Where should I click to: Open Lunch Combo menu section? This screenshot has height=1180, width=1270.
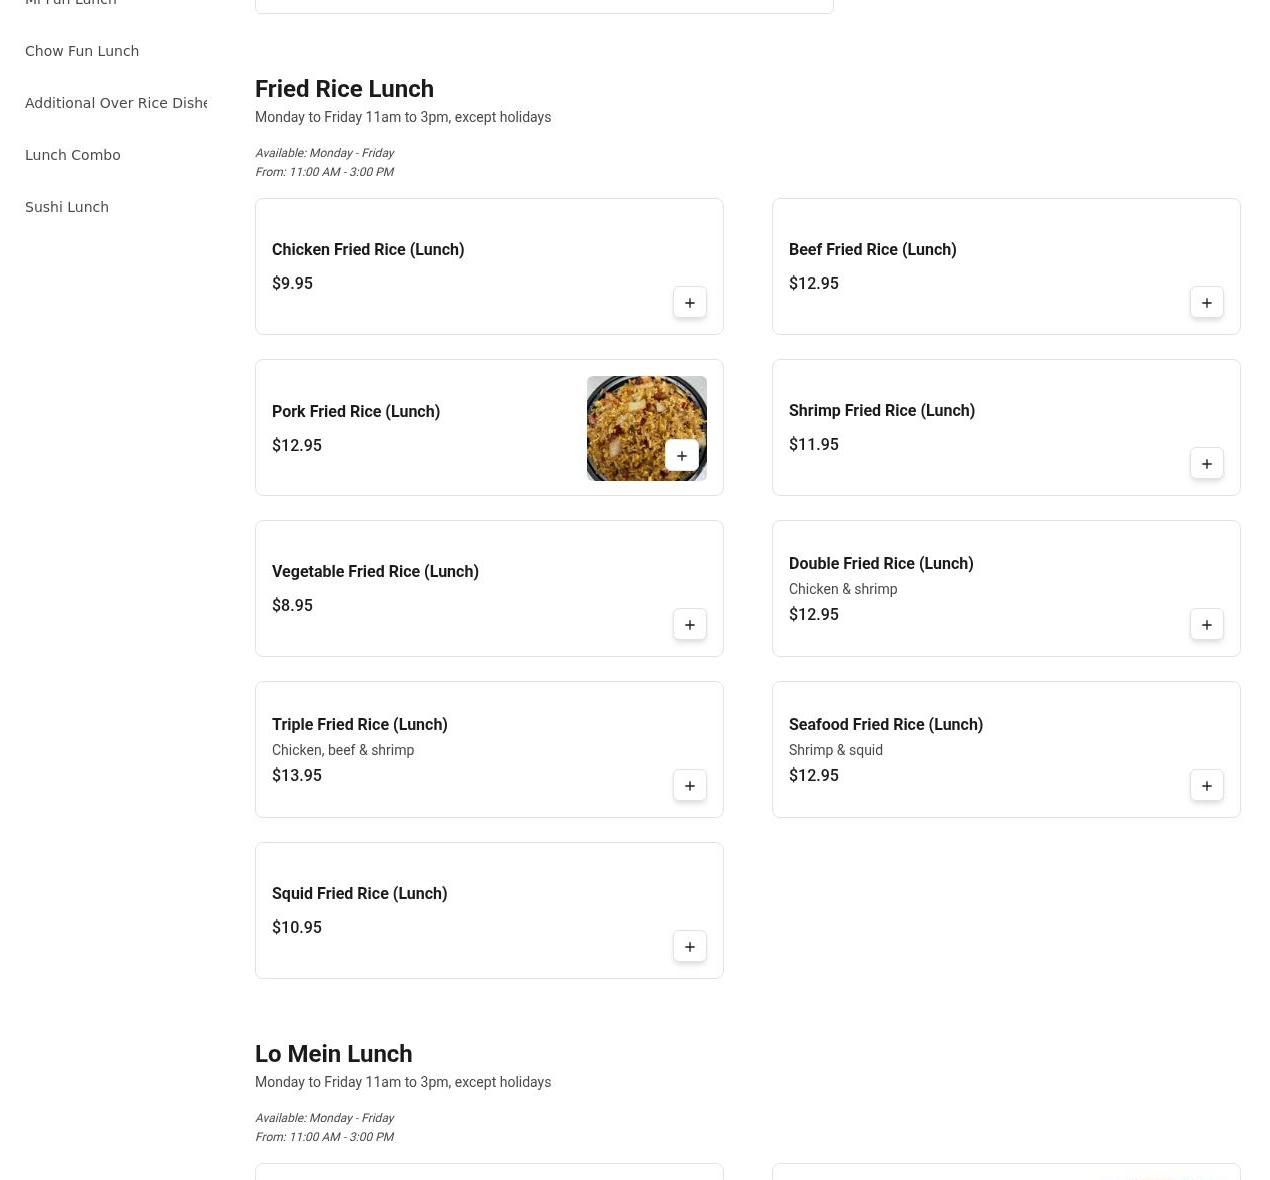[x=73, y=155]
